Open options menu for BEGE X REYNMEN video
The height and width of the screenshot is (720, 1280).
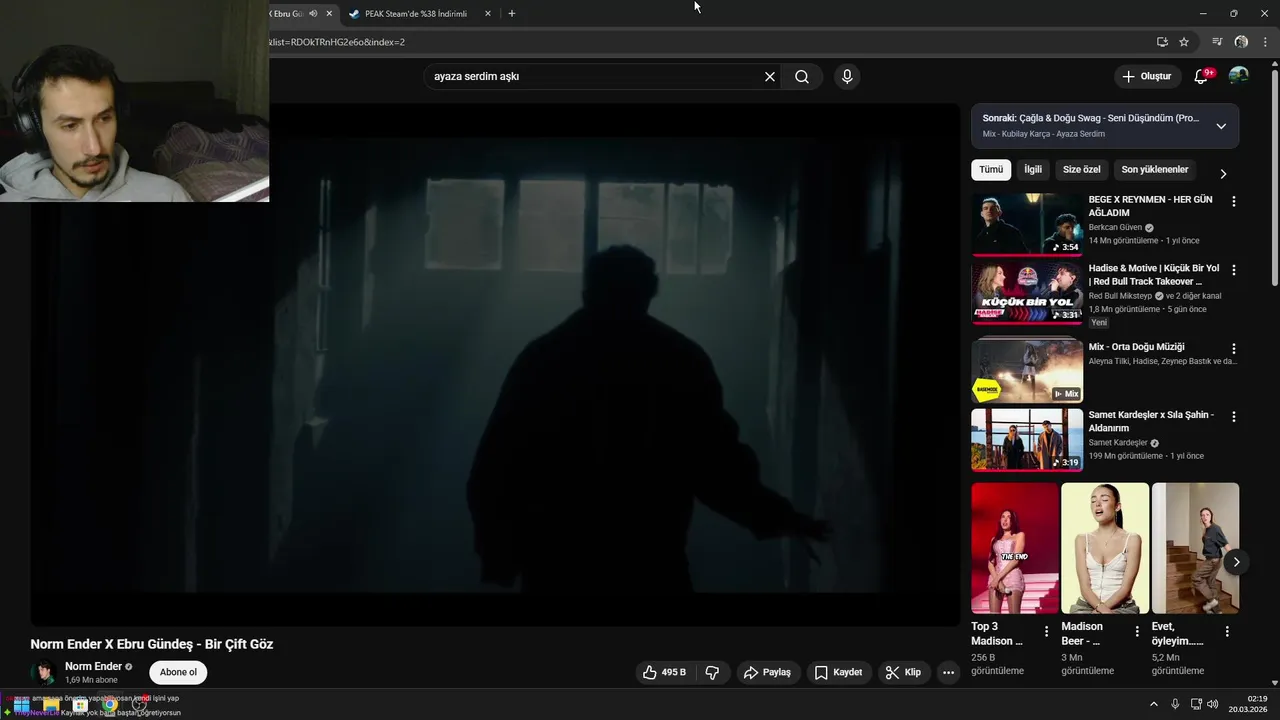(x=1233, y=201)
